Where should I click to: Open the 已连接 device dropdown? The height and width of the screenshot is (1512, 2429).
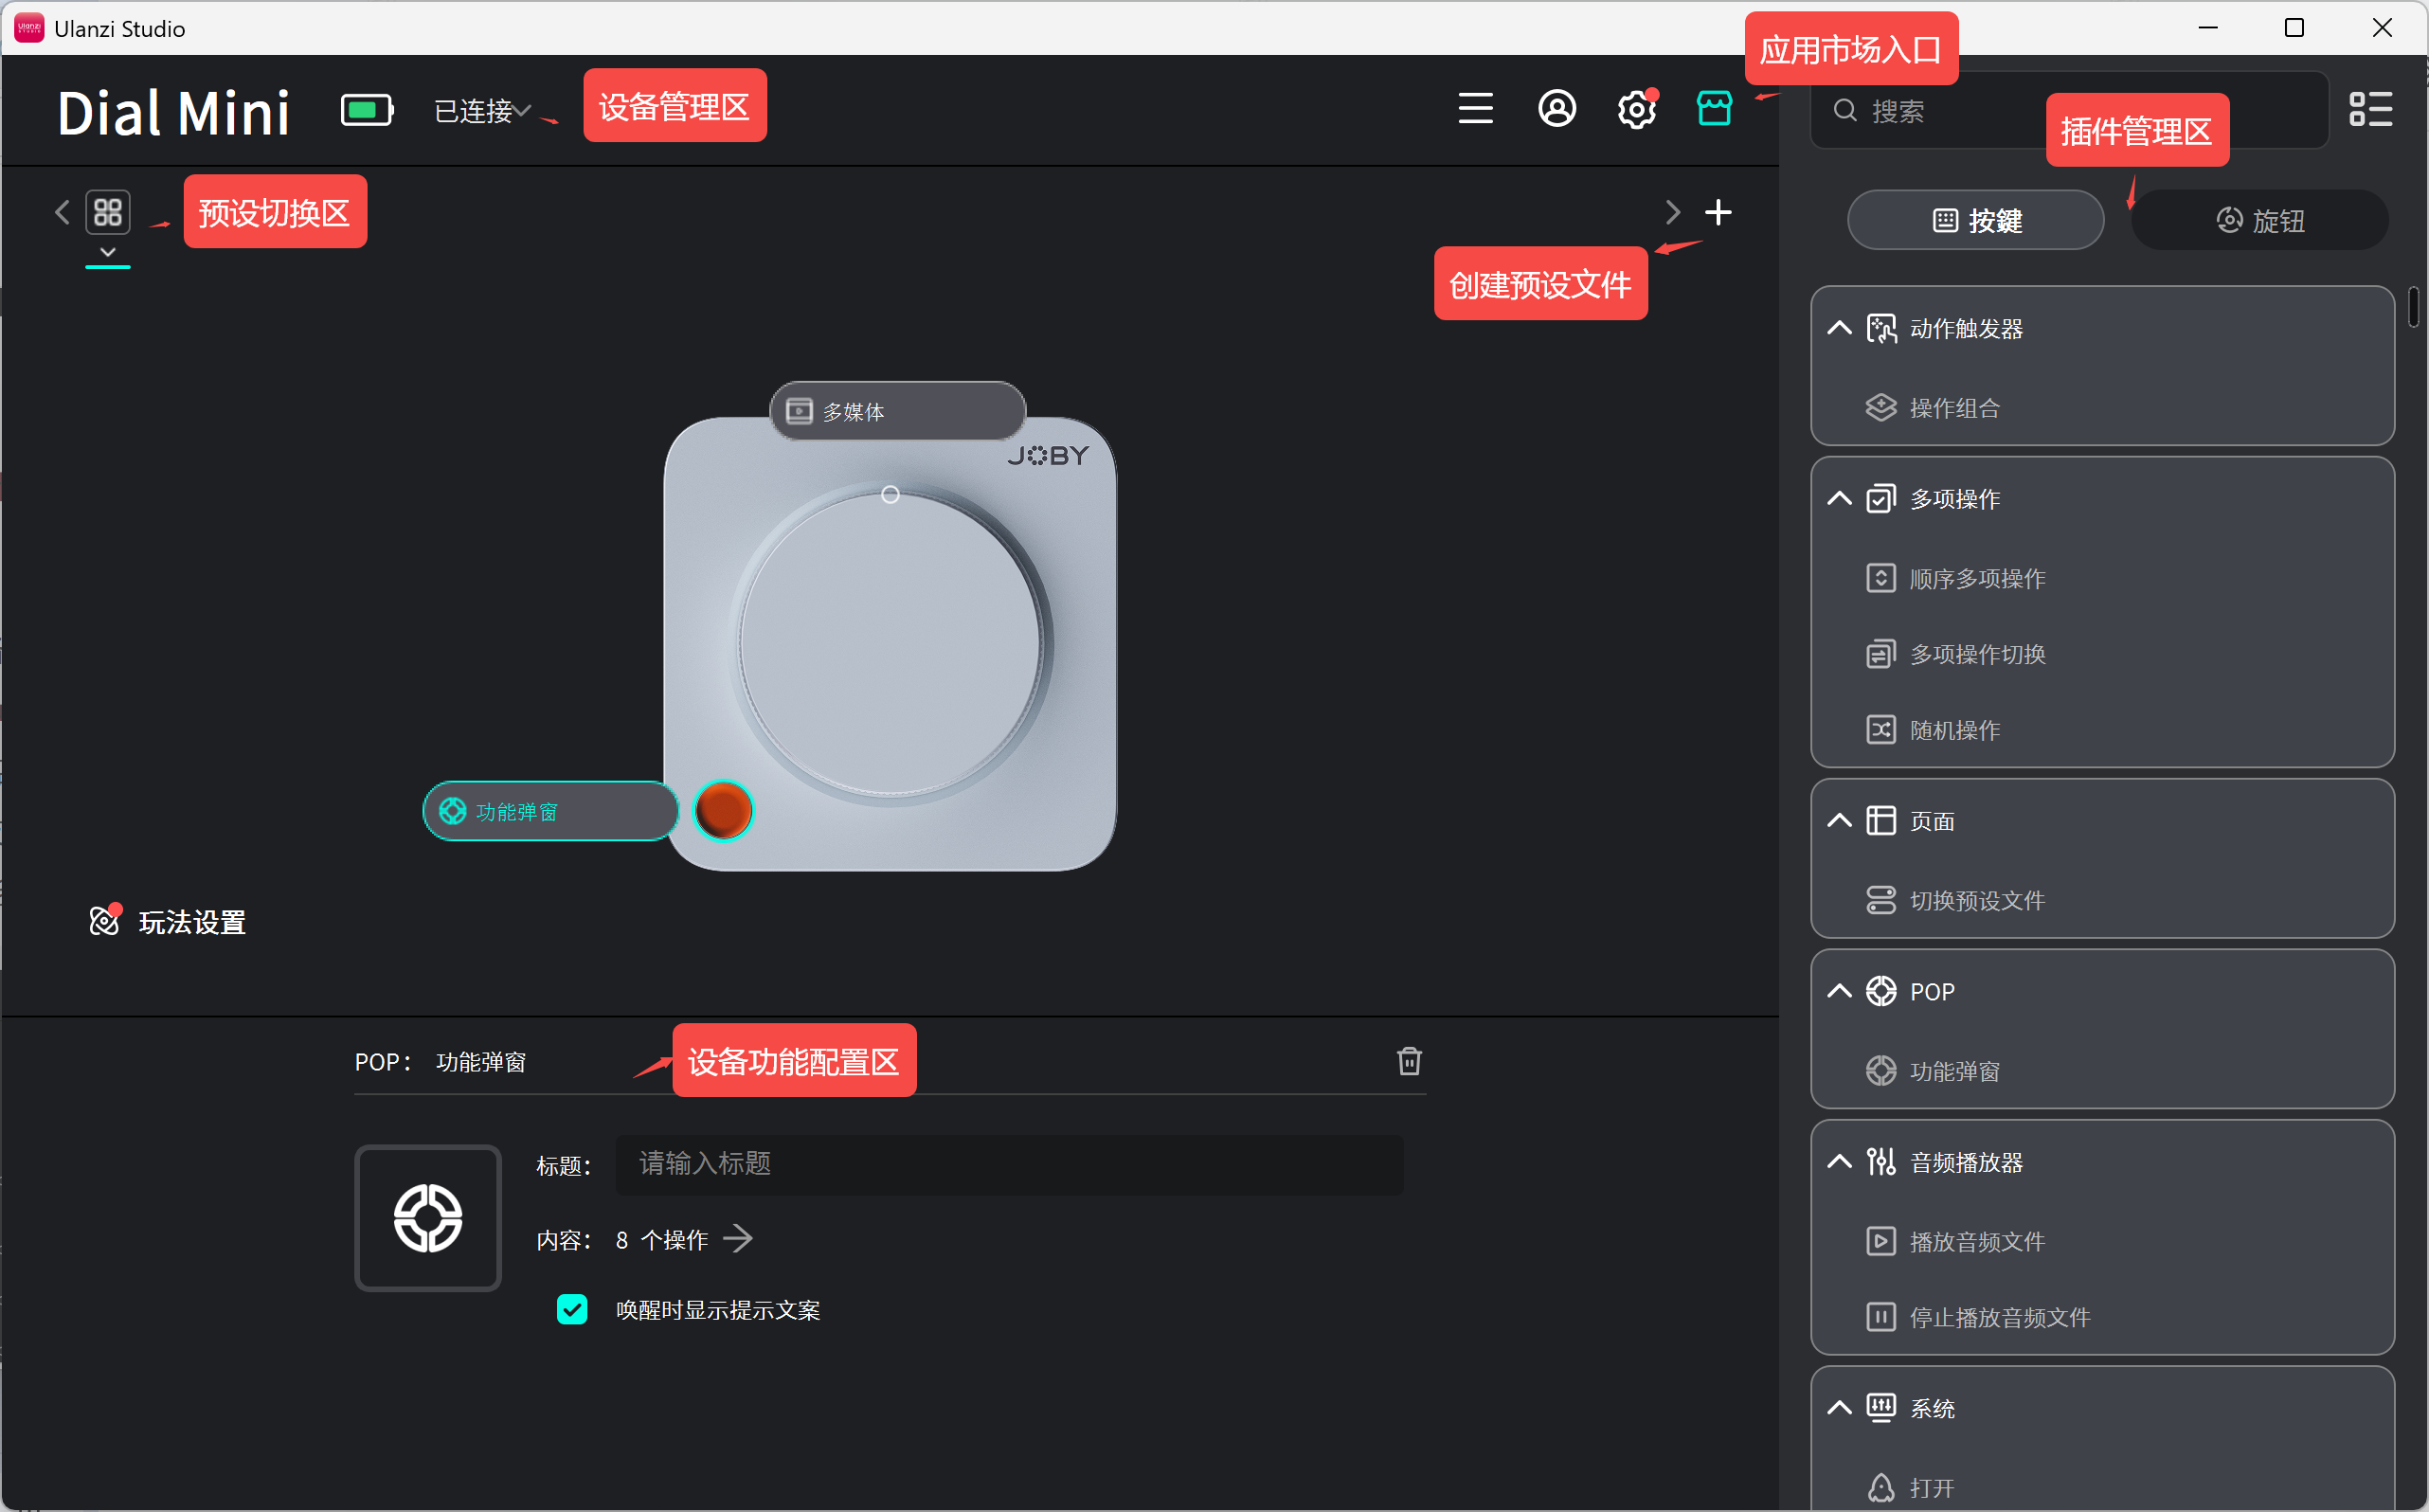[x=483, y=110]
